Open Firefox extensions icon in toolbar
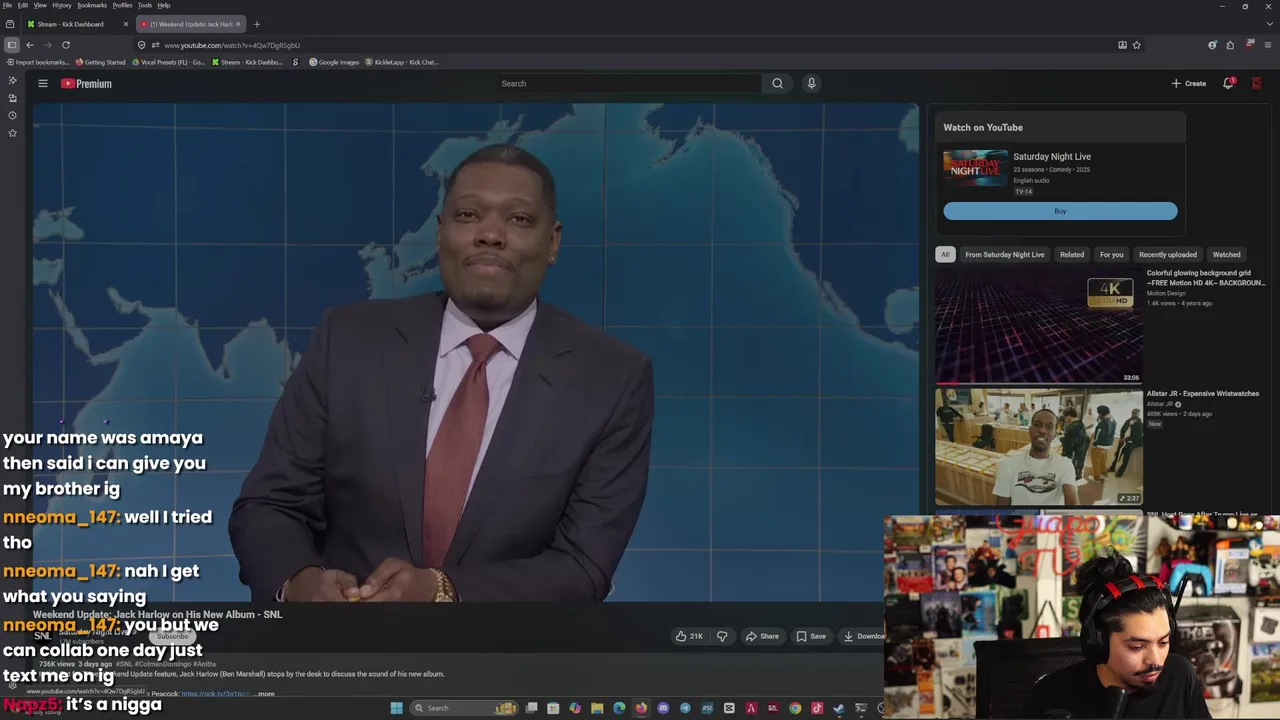This screenshot has width=1280, height=720. [x=1230, y=45]
